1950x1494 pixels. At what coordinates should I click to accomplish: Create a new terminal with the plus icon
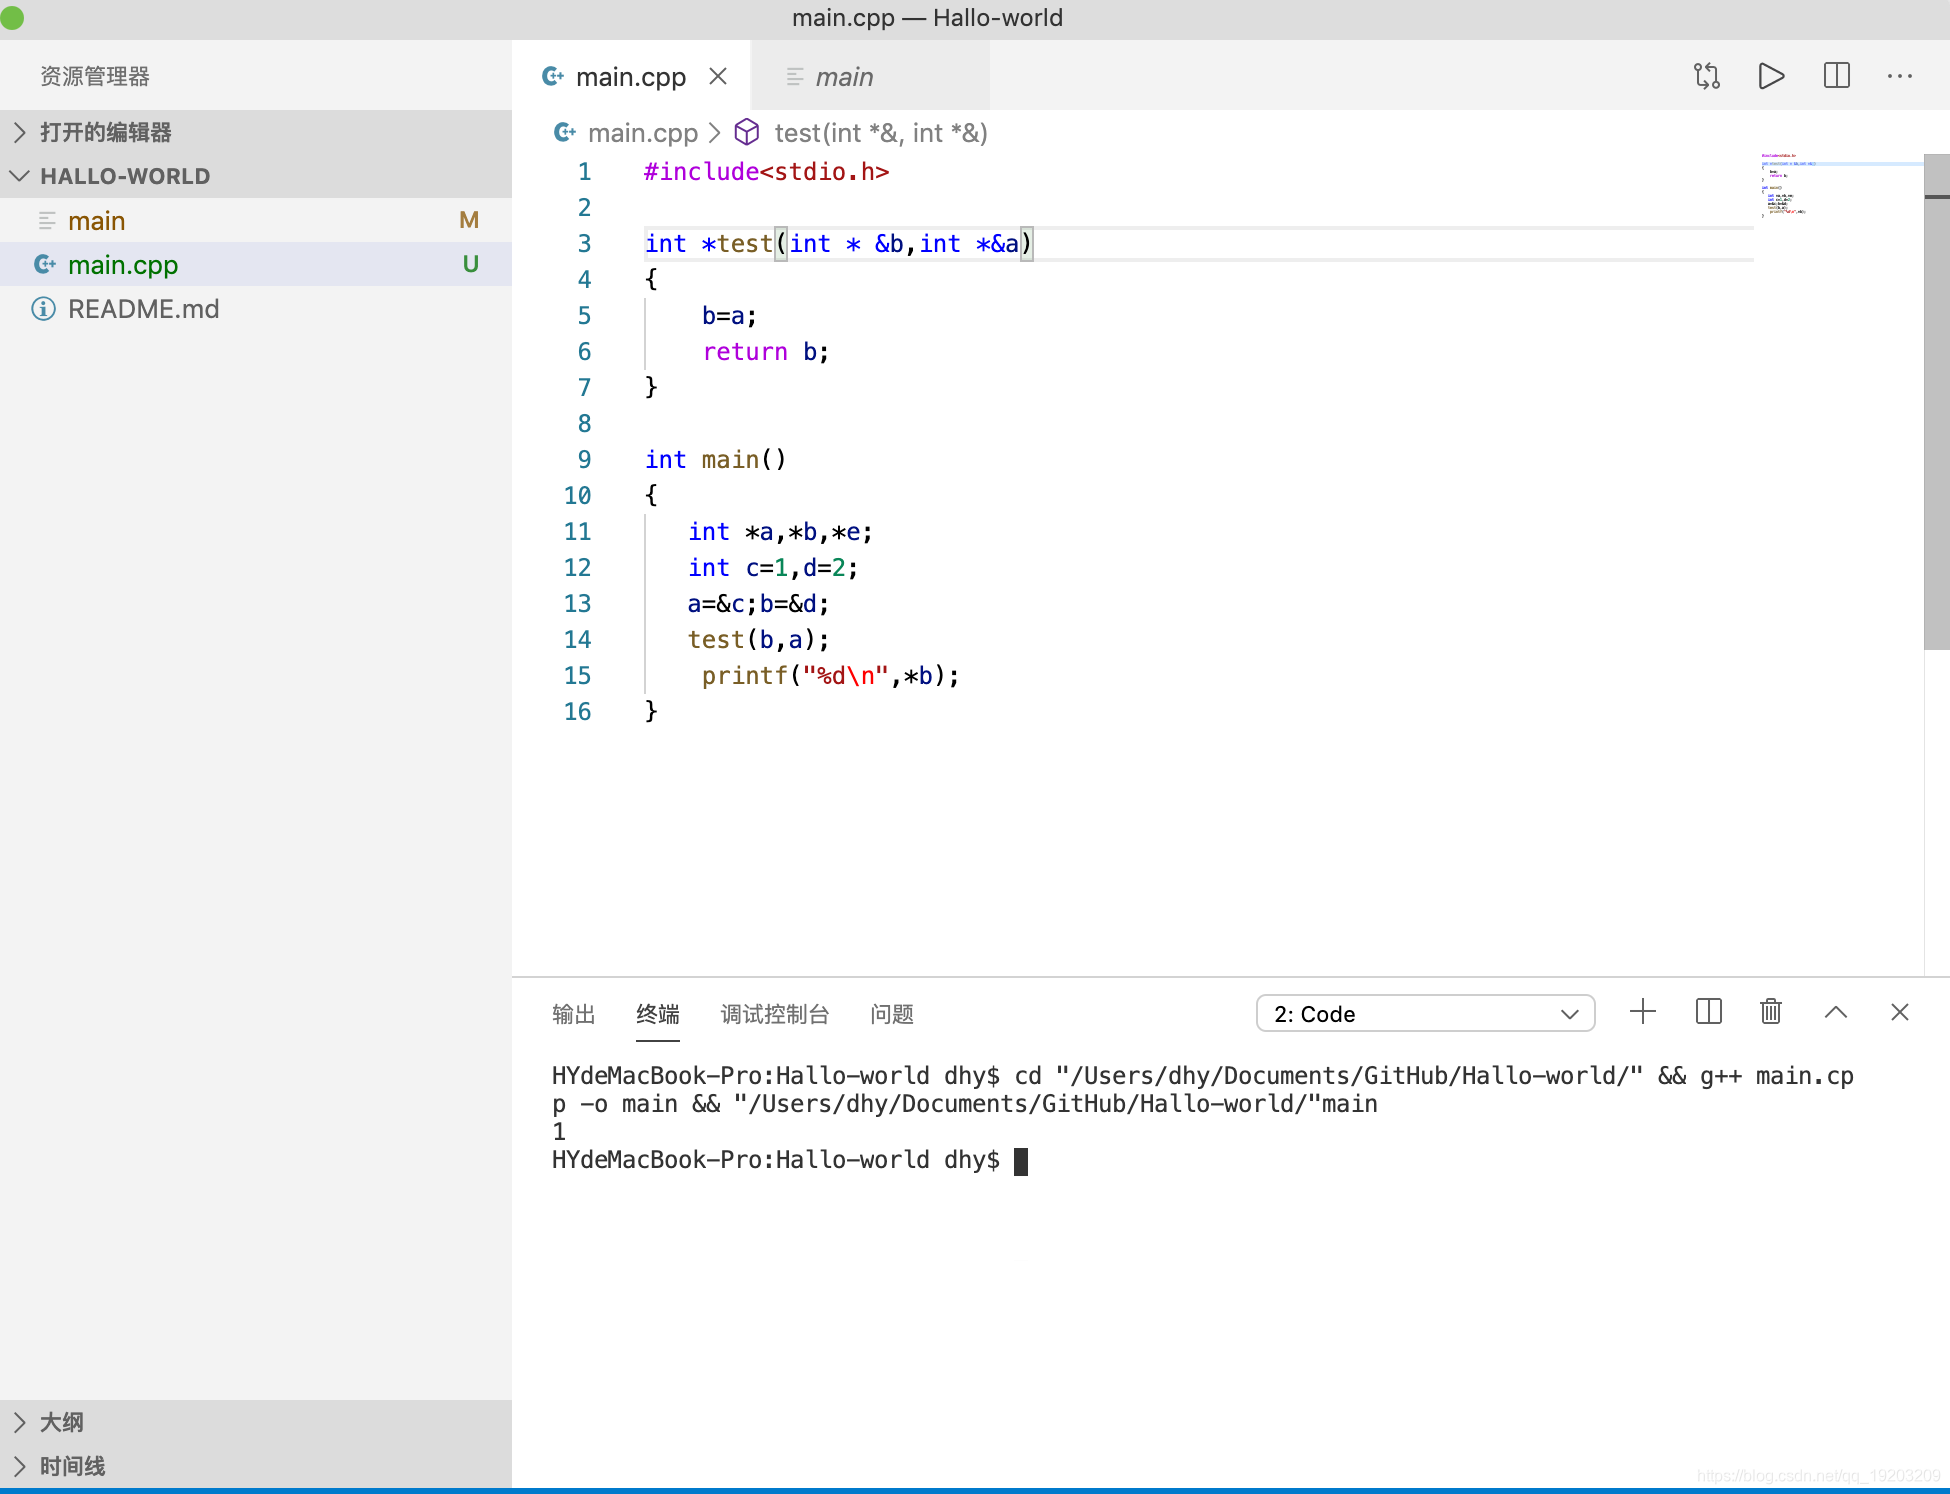(x=1643, y=1012)
